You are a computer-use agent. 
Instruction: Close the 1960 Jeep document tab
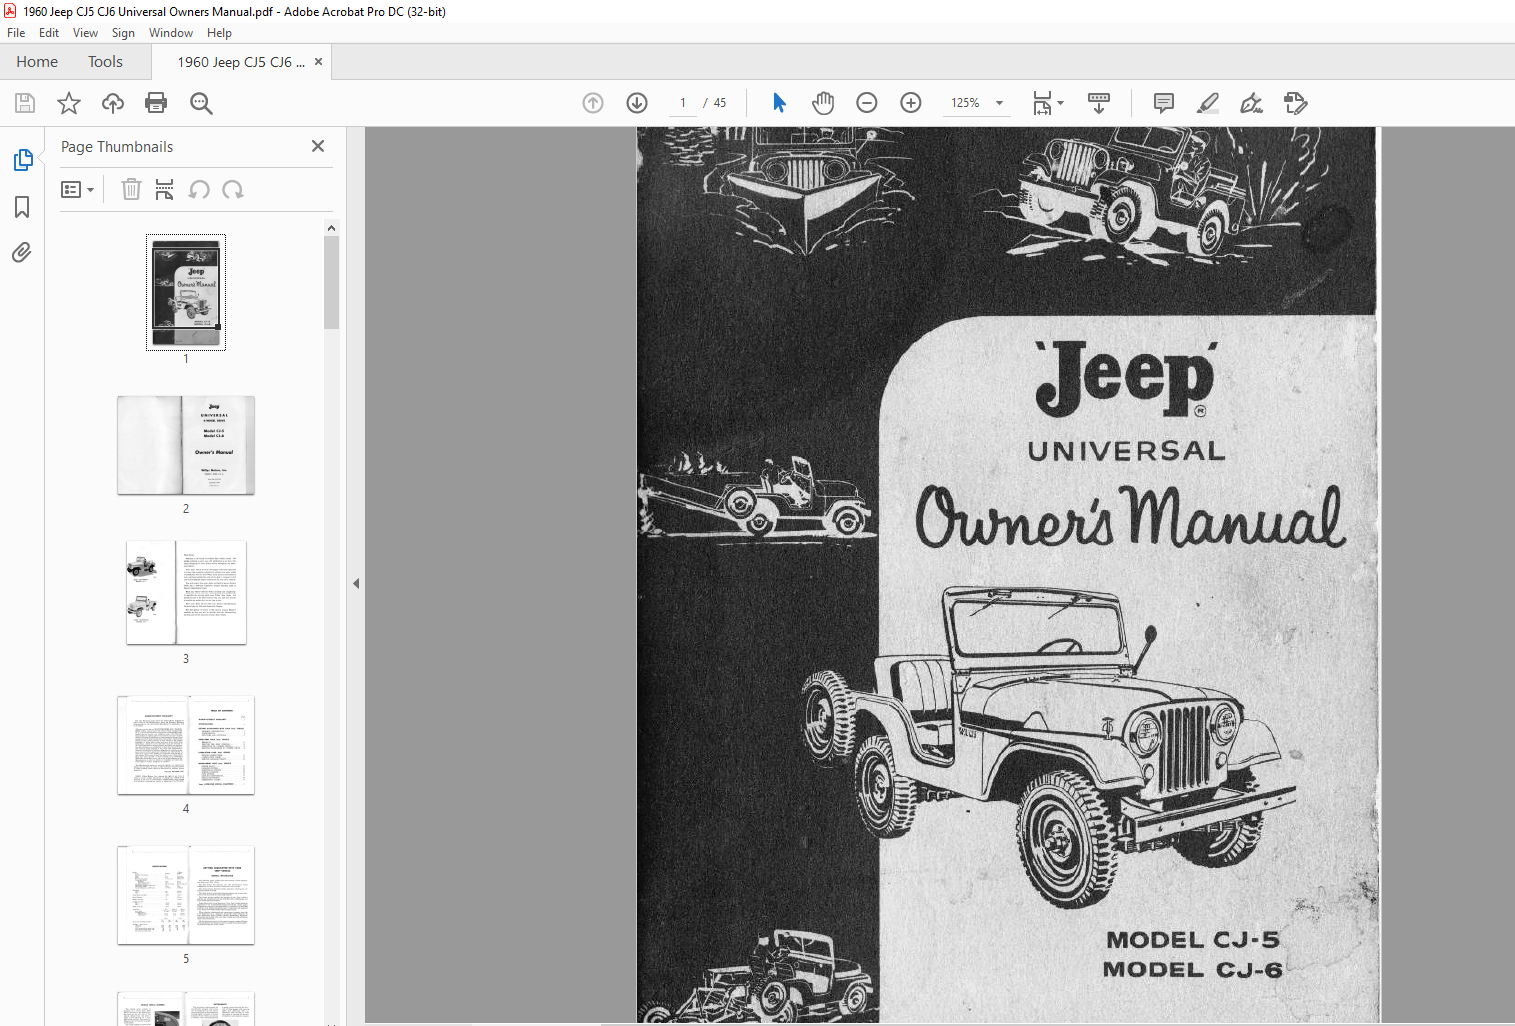coord(318,62)
